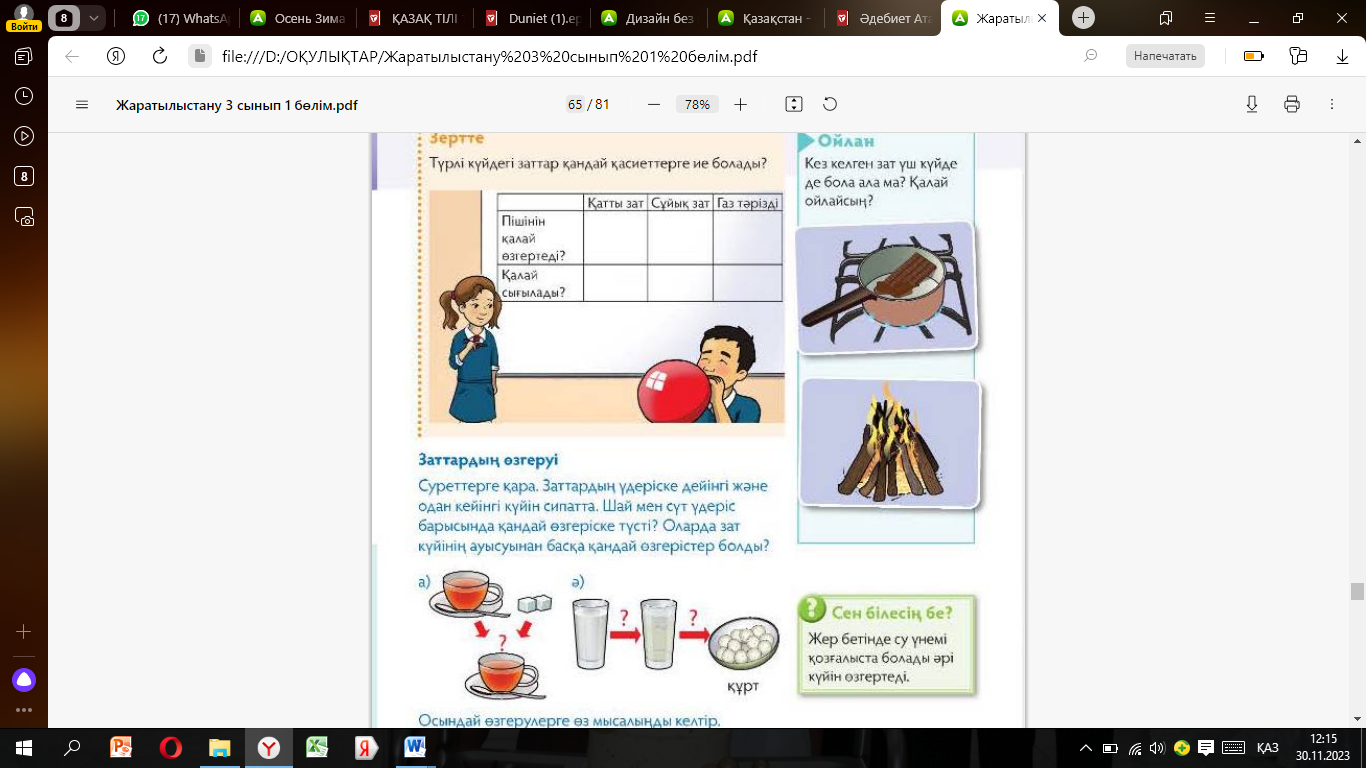Zoom in the PDF with plus icon

pos(740,105)
